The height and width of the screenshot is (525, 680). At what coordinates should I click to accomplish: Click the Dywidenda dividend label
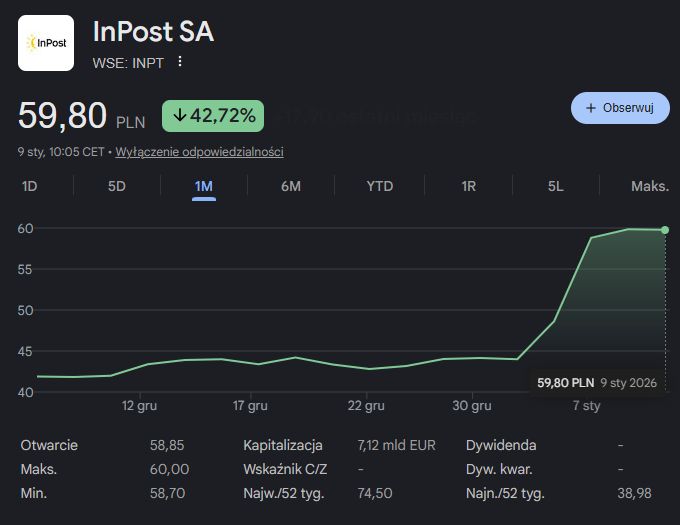tap(501, 445)
